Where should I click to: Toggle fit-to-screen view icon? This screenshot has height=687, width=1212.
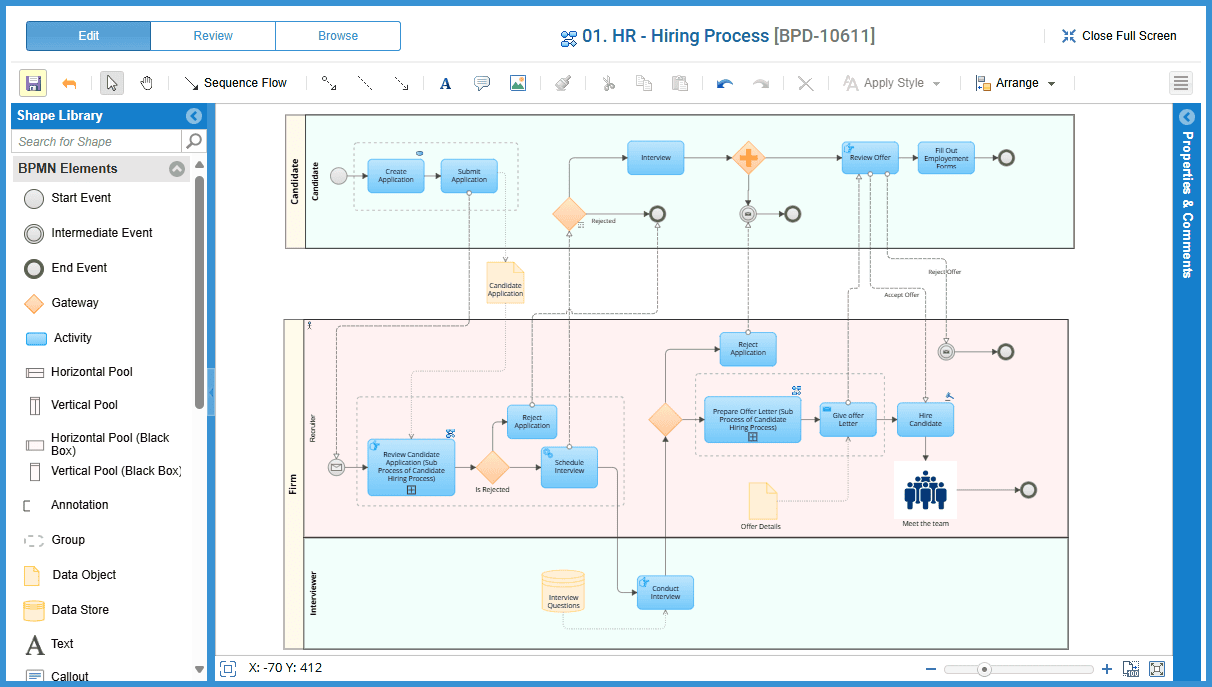[x=1157, y=669]
